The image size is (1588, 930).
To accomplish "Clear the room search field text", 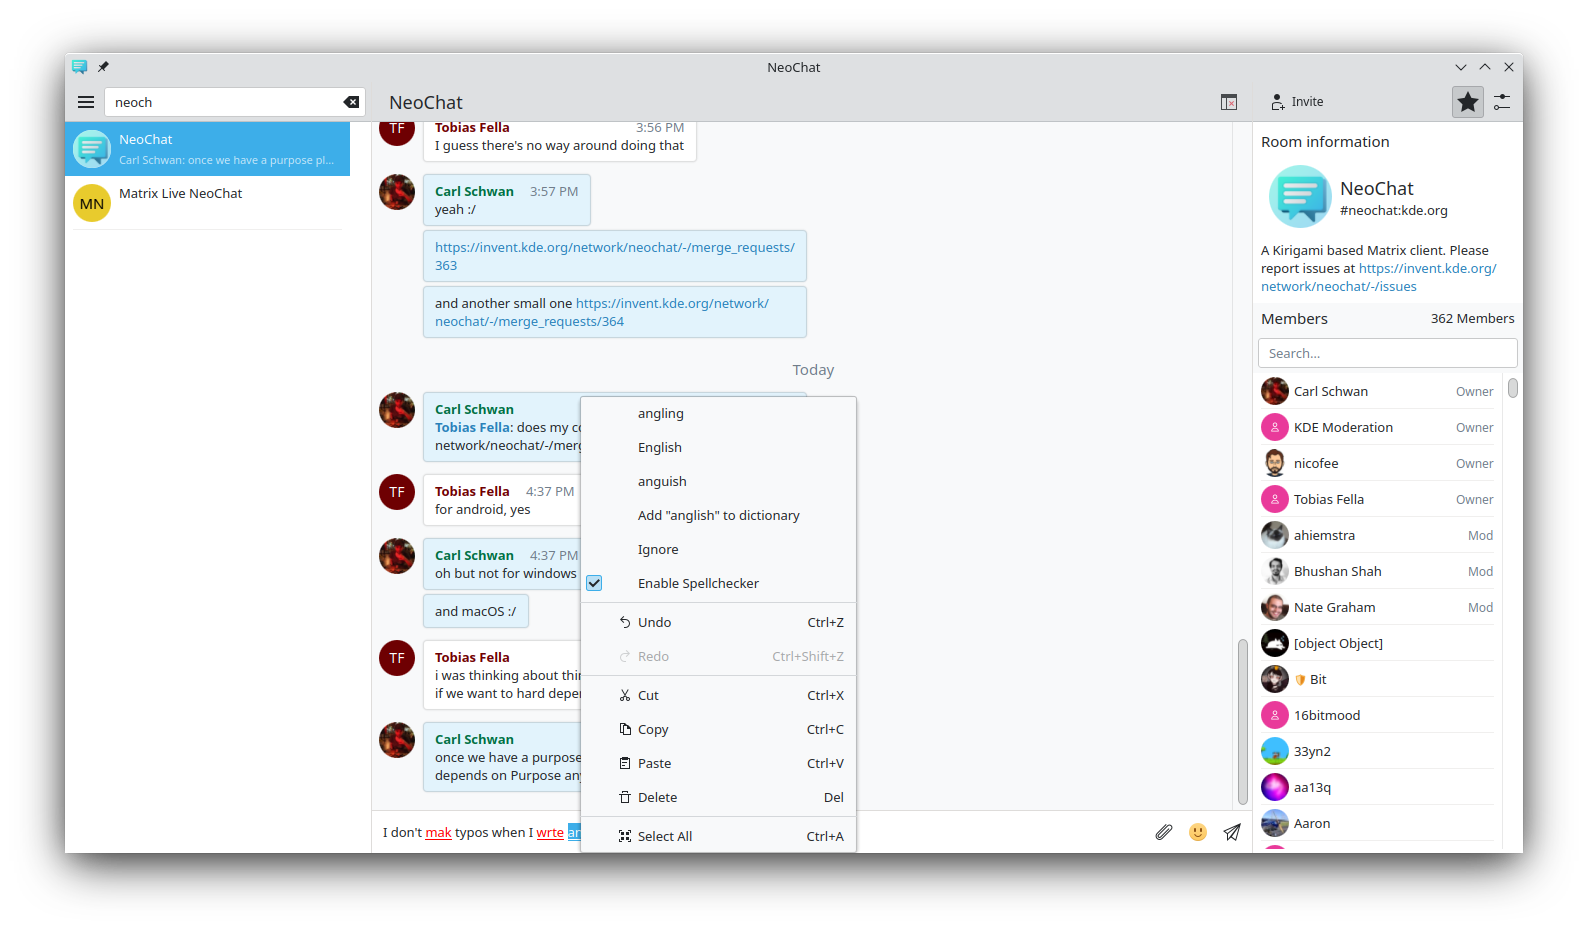I will click(351, 102).
